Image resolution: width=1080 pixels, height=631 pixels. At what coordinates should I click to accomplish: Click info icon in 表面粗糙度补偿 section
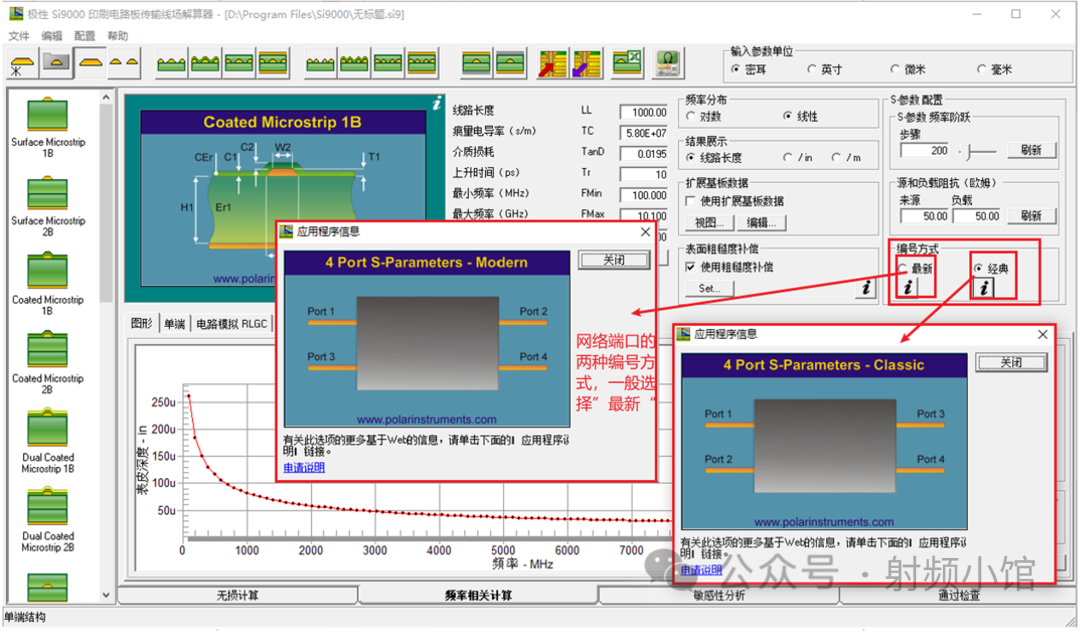click(865, 288)
